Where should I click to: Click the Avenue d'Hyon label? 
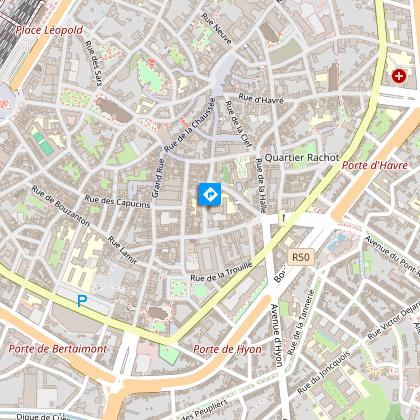277,335
